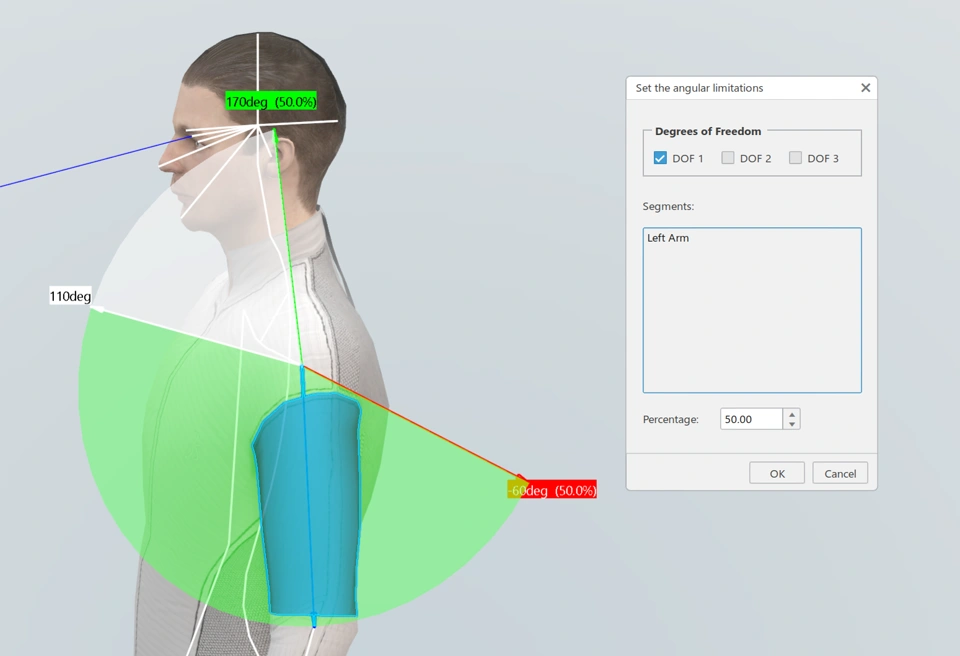Image resolution: width=960 pixels, height=656 pixels.
Task: Select Left Arm in Segments list
Action: click(x=668, y=238)
